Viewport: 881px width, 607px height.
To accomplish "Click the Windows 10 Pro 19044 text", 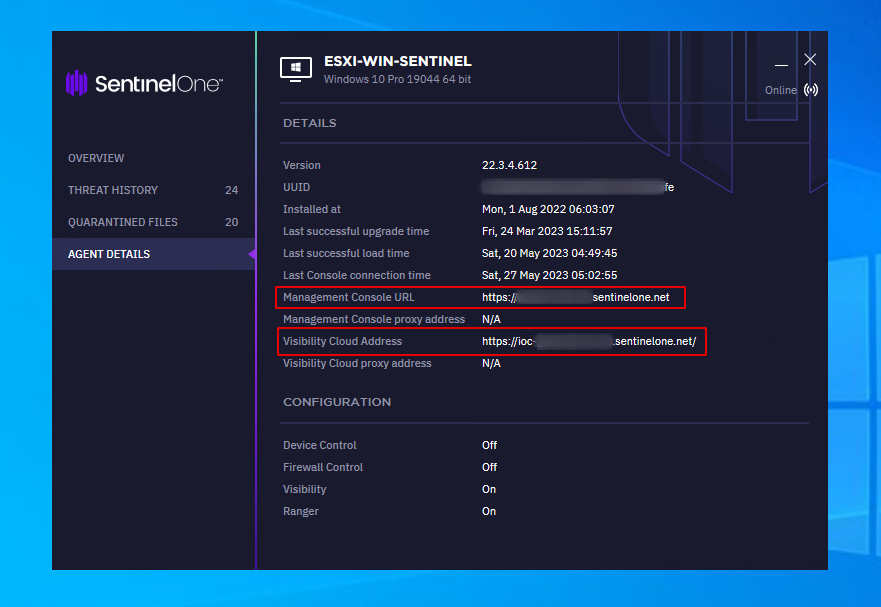I will point(397,79).
